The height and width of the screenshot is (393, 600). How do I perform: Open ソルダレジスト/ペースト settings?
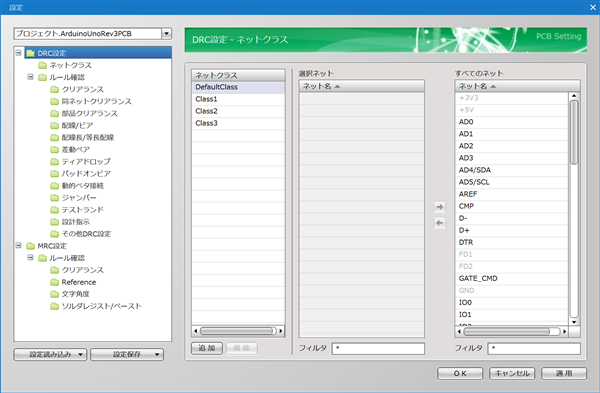[101, 306]
